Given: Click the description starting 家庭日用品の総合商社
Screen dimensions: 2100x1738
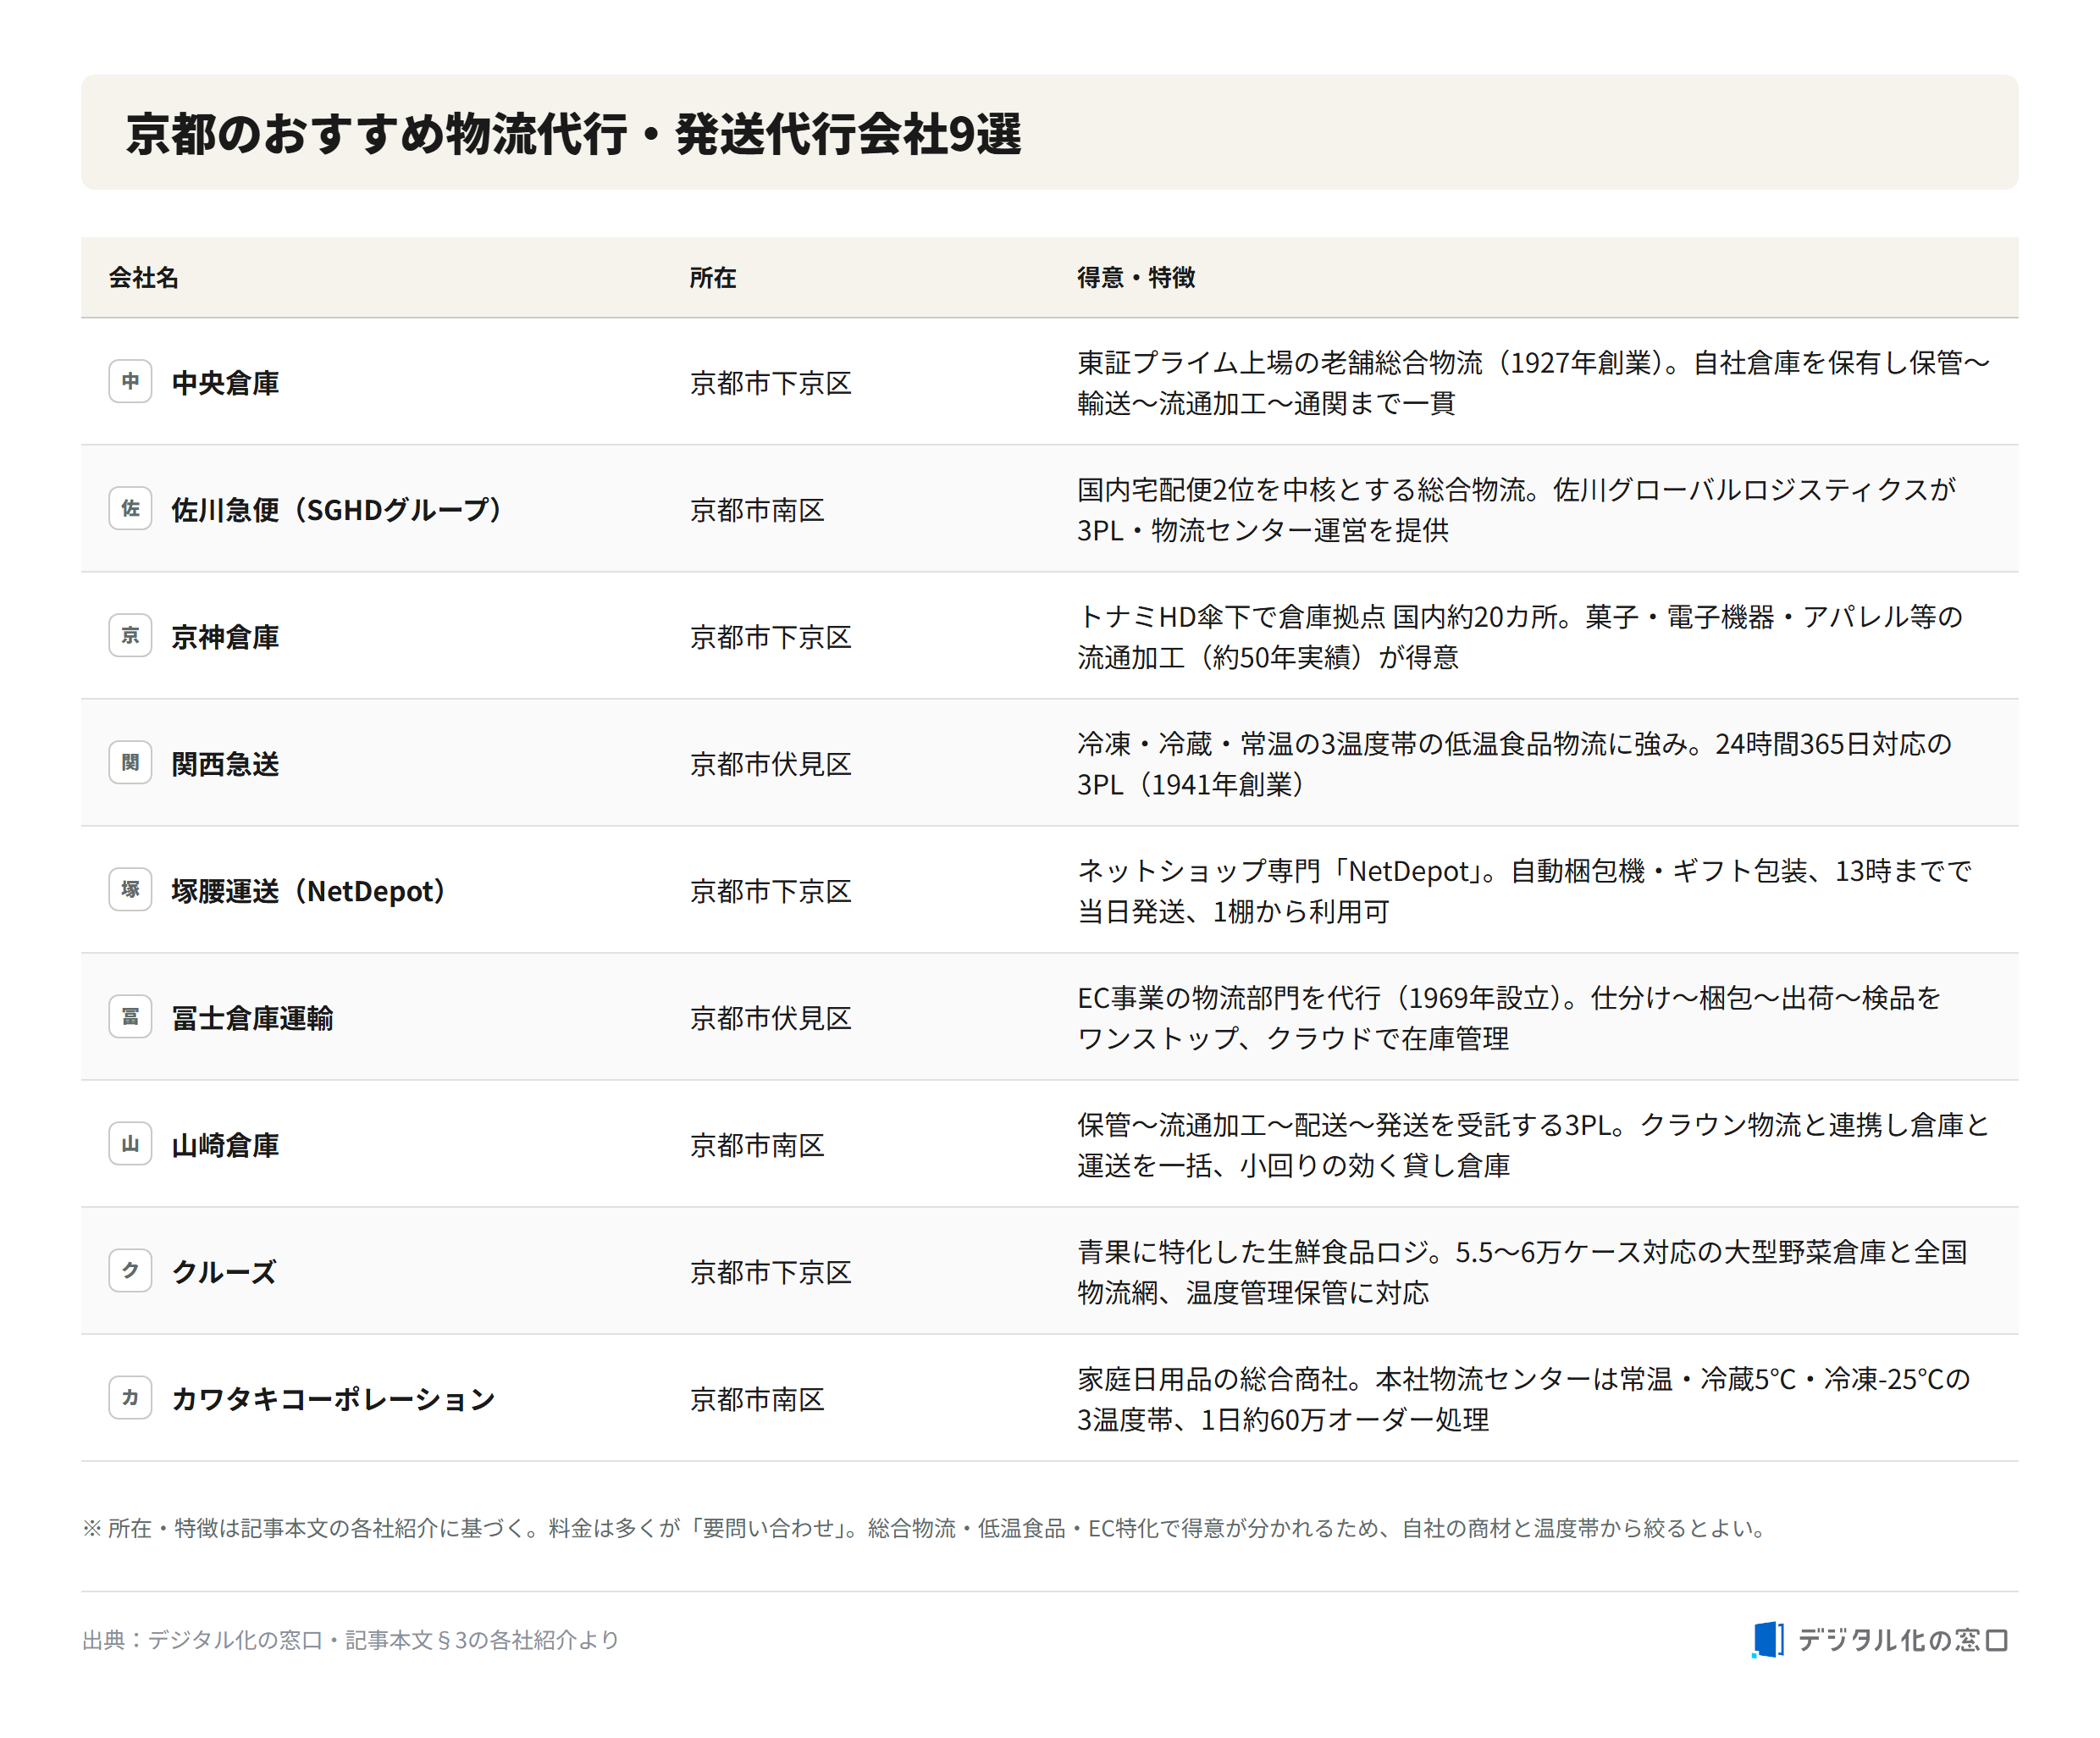Looking at the screenshot, I should click(x=1524, y=1399).
